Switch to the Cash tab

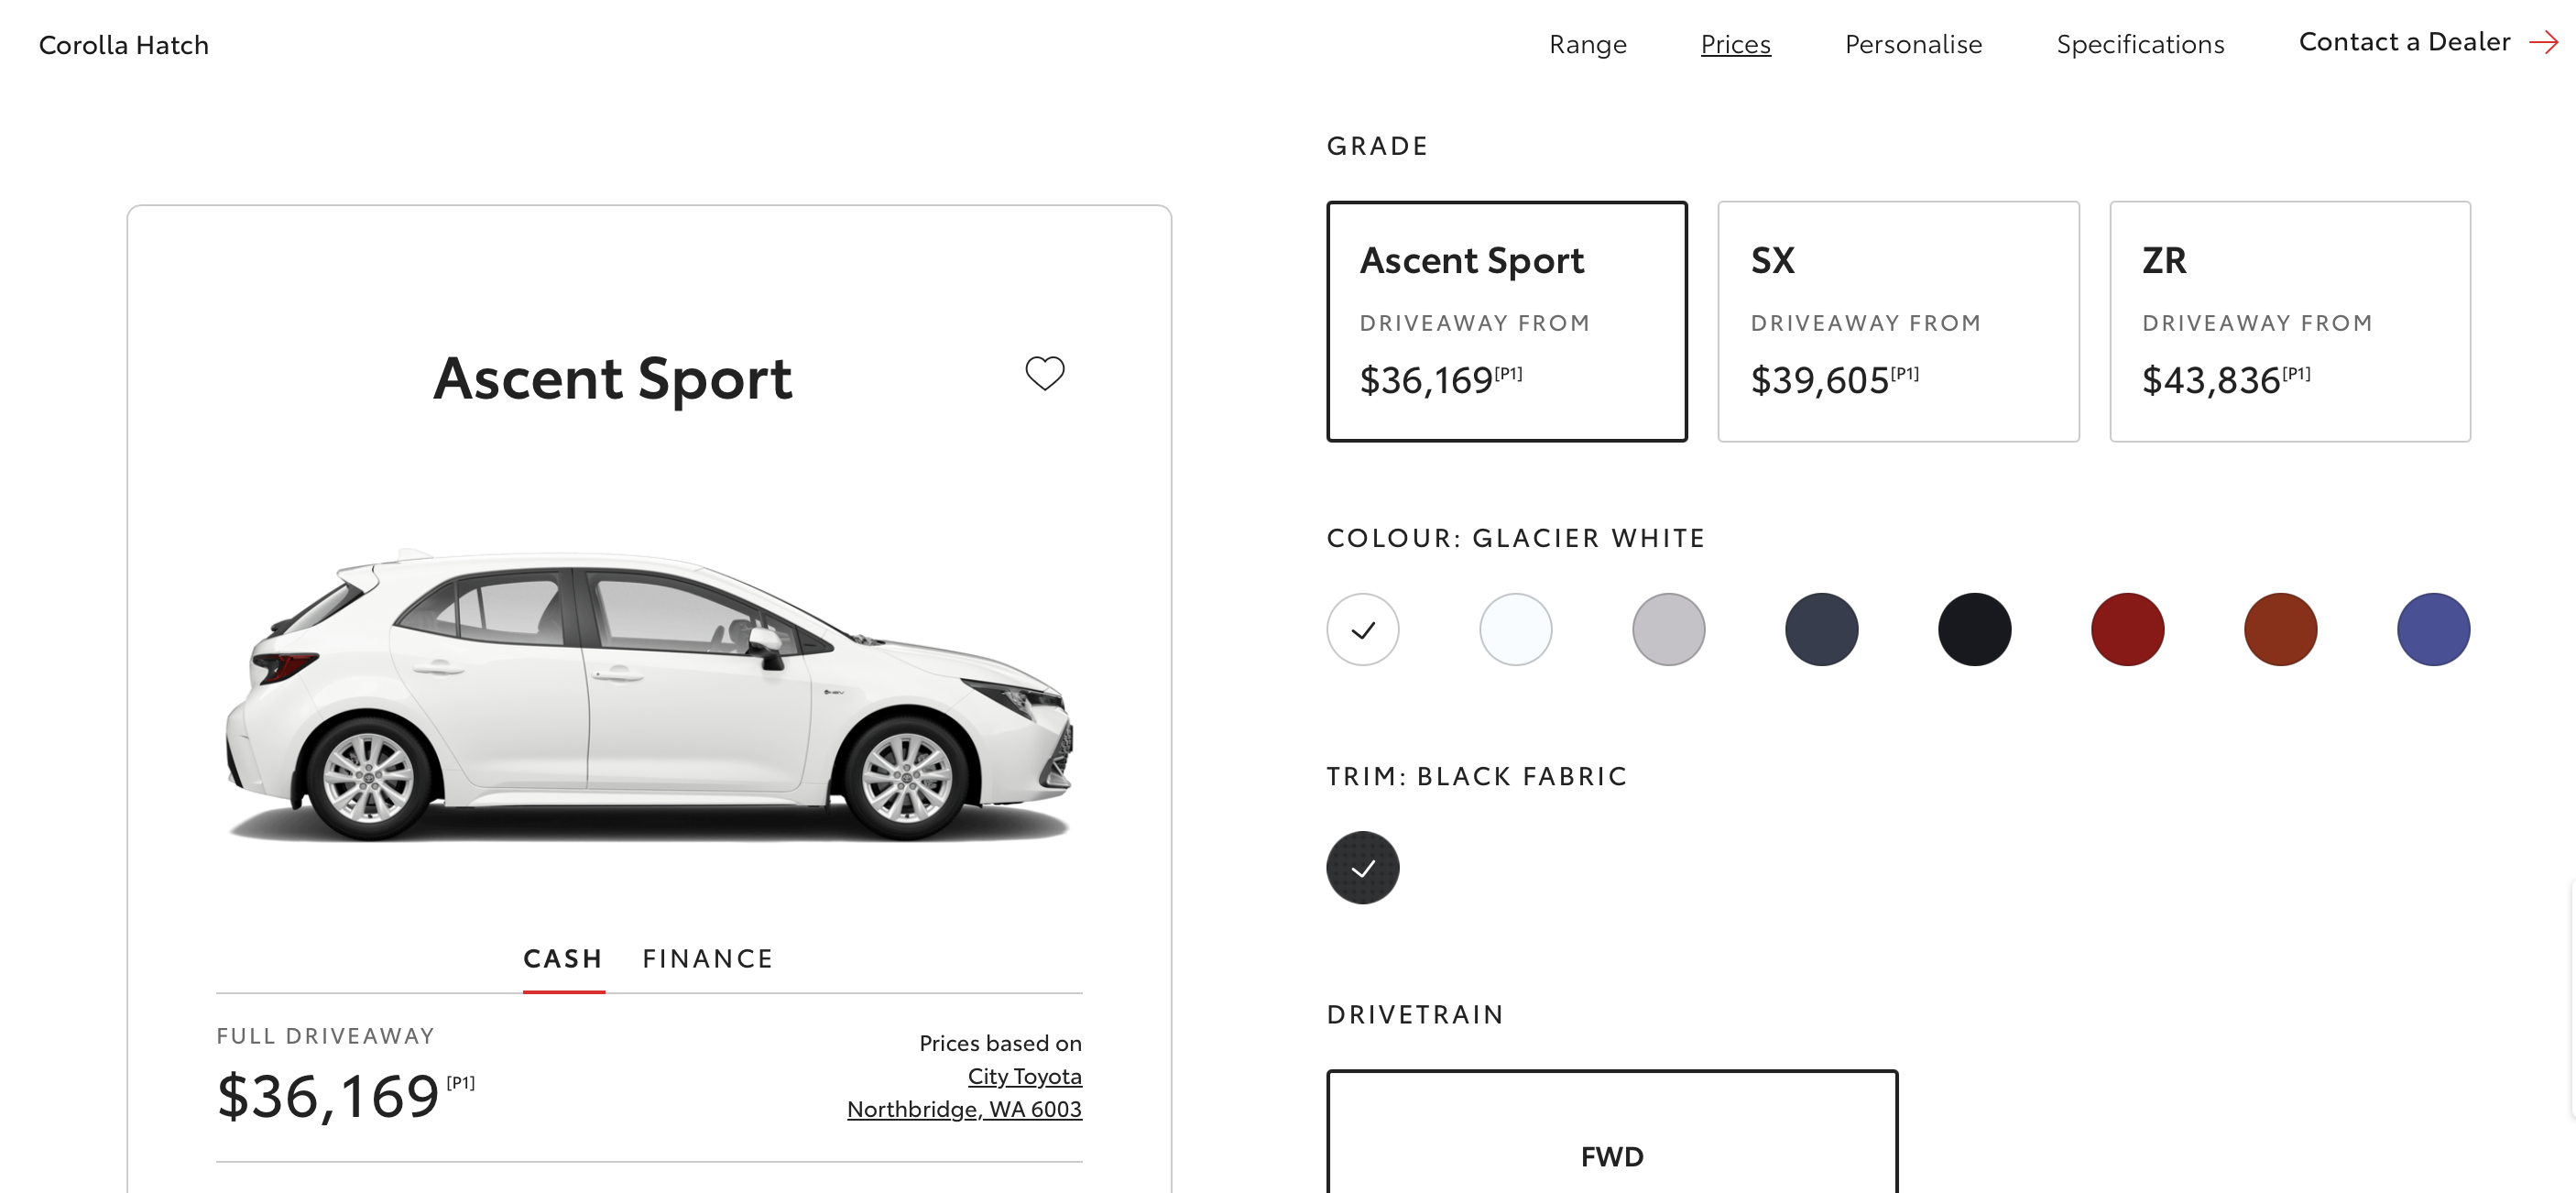563,958
